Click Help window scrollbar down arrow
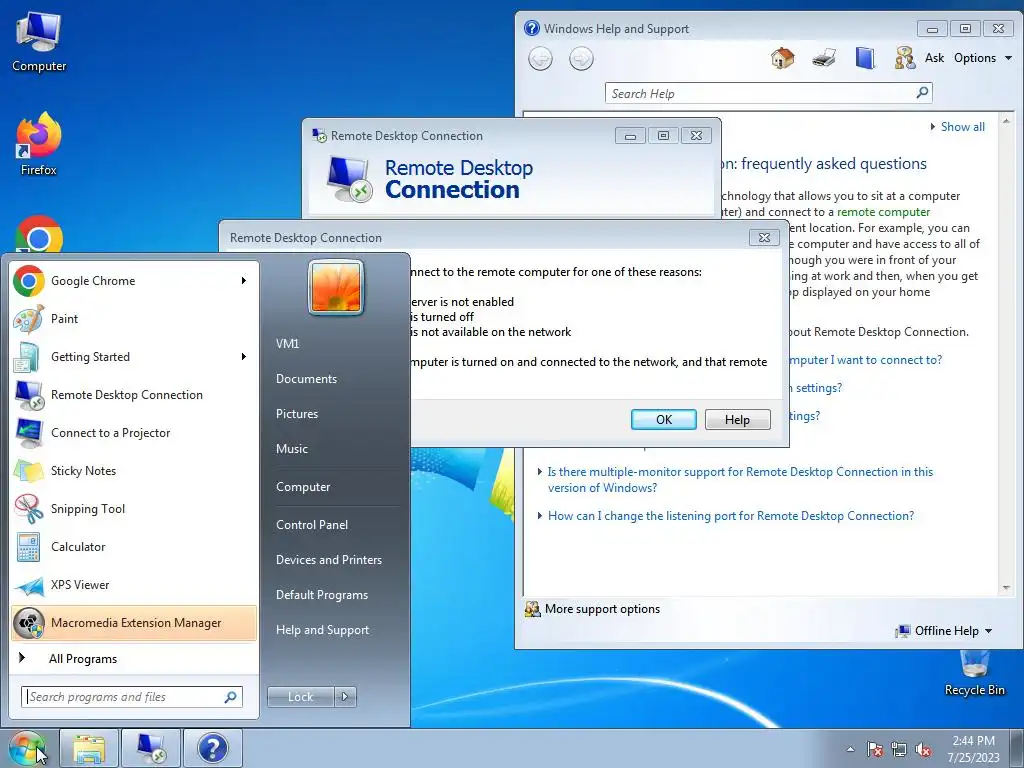 (1006, 588)
